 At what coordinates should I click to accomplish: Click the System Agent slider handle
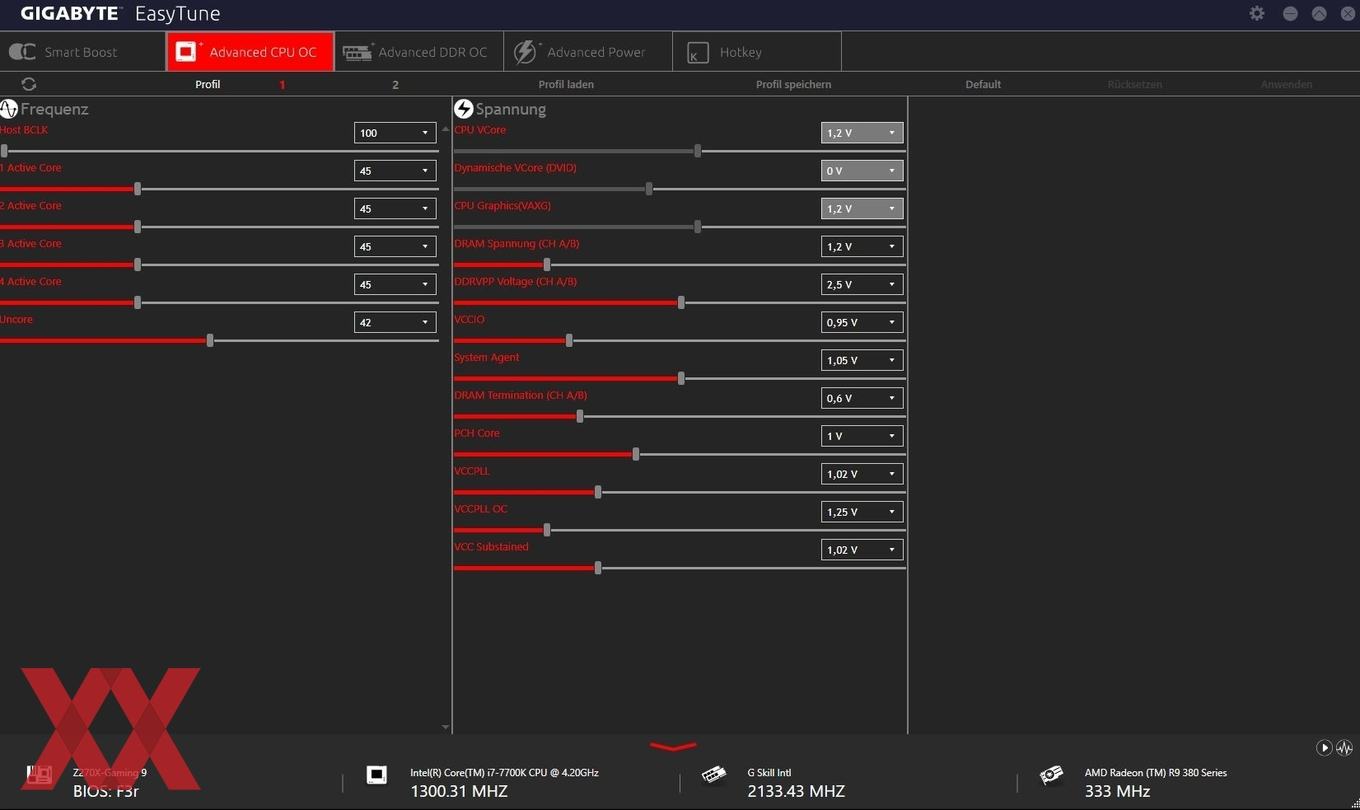(681, 378)
